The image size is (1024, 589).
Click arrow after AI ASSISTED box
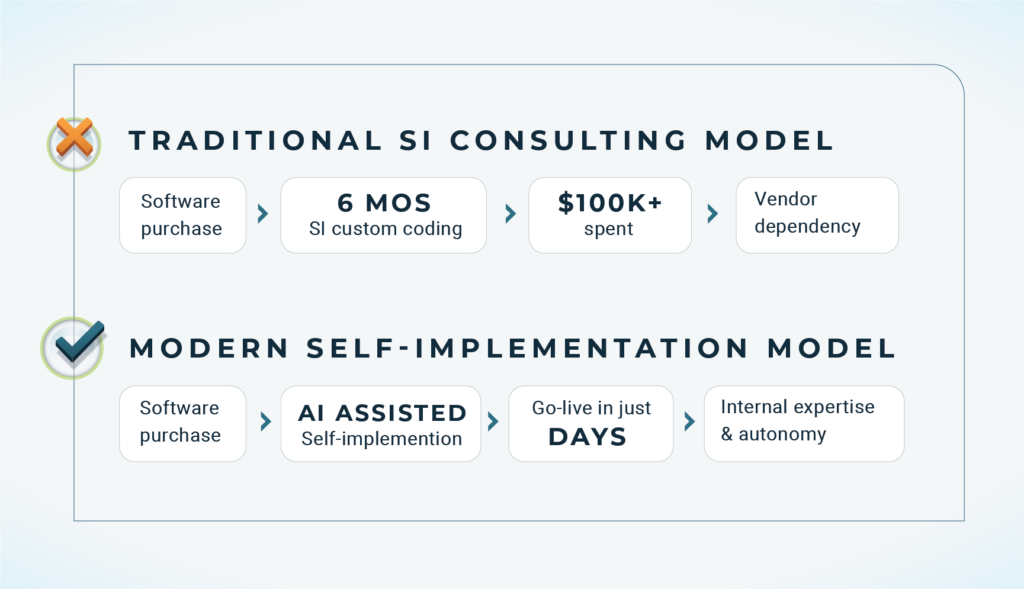pos(493,421)
